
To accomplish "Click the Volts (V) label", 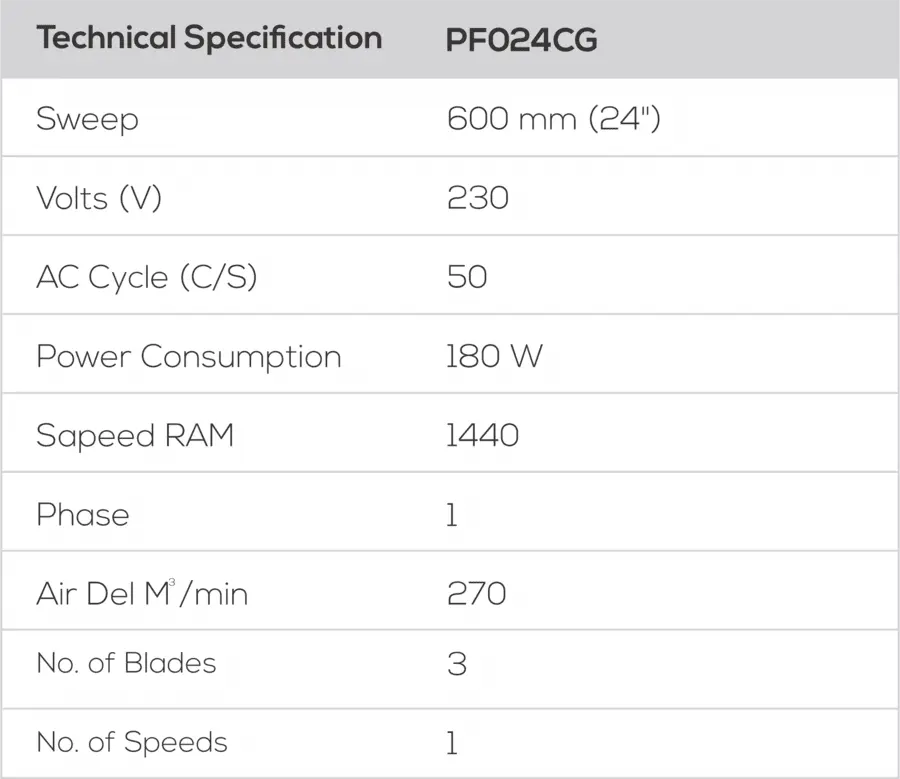I will coord(99,198).
